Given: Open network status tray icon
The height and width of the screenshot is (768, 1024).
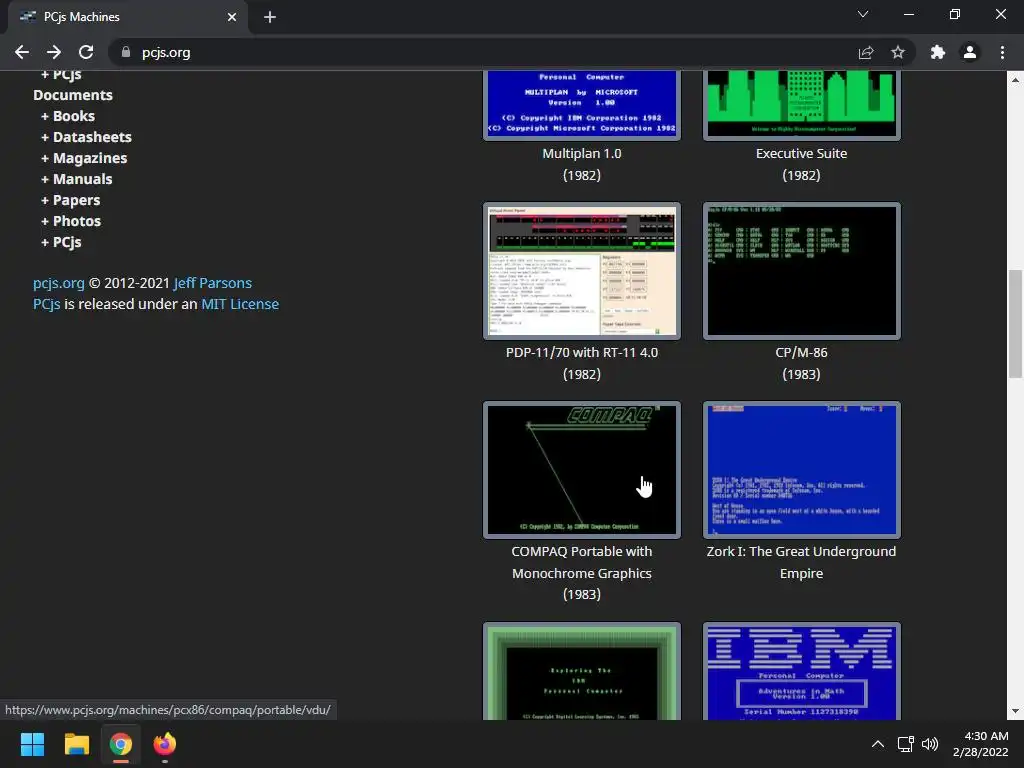Looking at the screenshot, I should pyautogui.click(x=905, y=744).
